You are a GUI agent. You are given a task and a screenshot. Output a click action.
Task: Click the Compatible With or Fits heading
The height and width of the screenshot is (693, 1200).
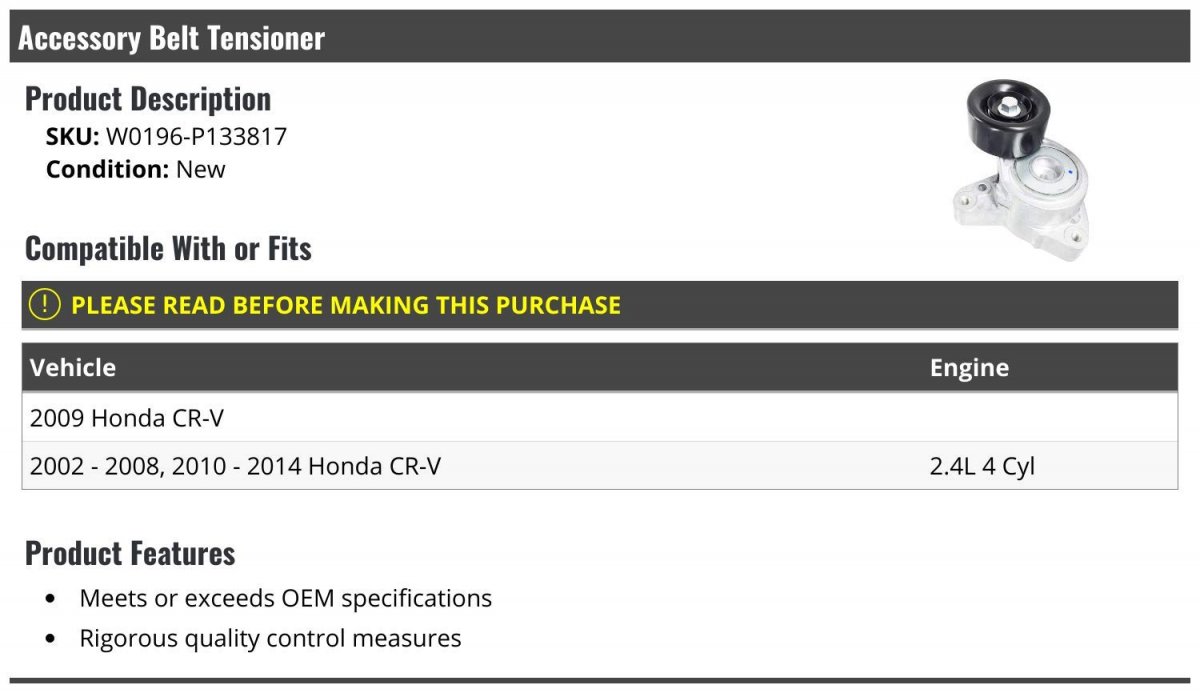[x=168, y=248]
